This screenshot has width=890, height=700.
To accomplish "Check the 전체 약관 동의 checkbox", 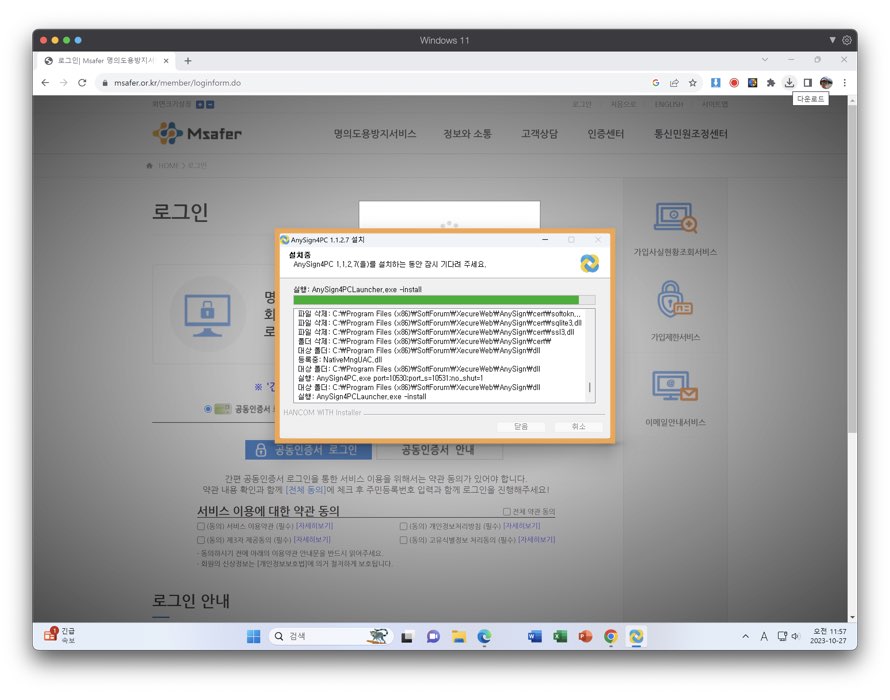I will (x=506, y=512).
